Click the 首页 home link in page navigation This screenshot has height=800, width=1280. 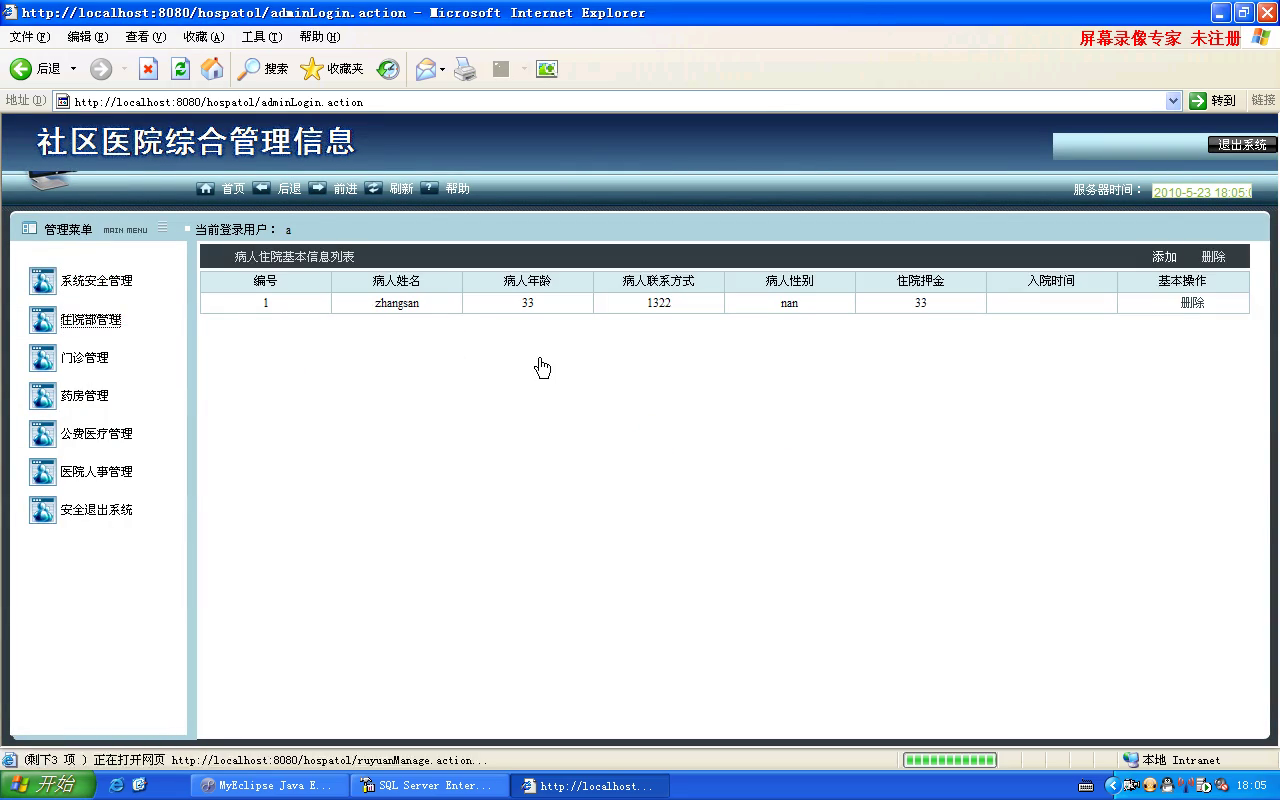click(233, 189)
